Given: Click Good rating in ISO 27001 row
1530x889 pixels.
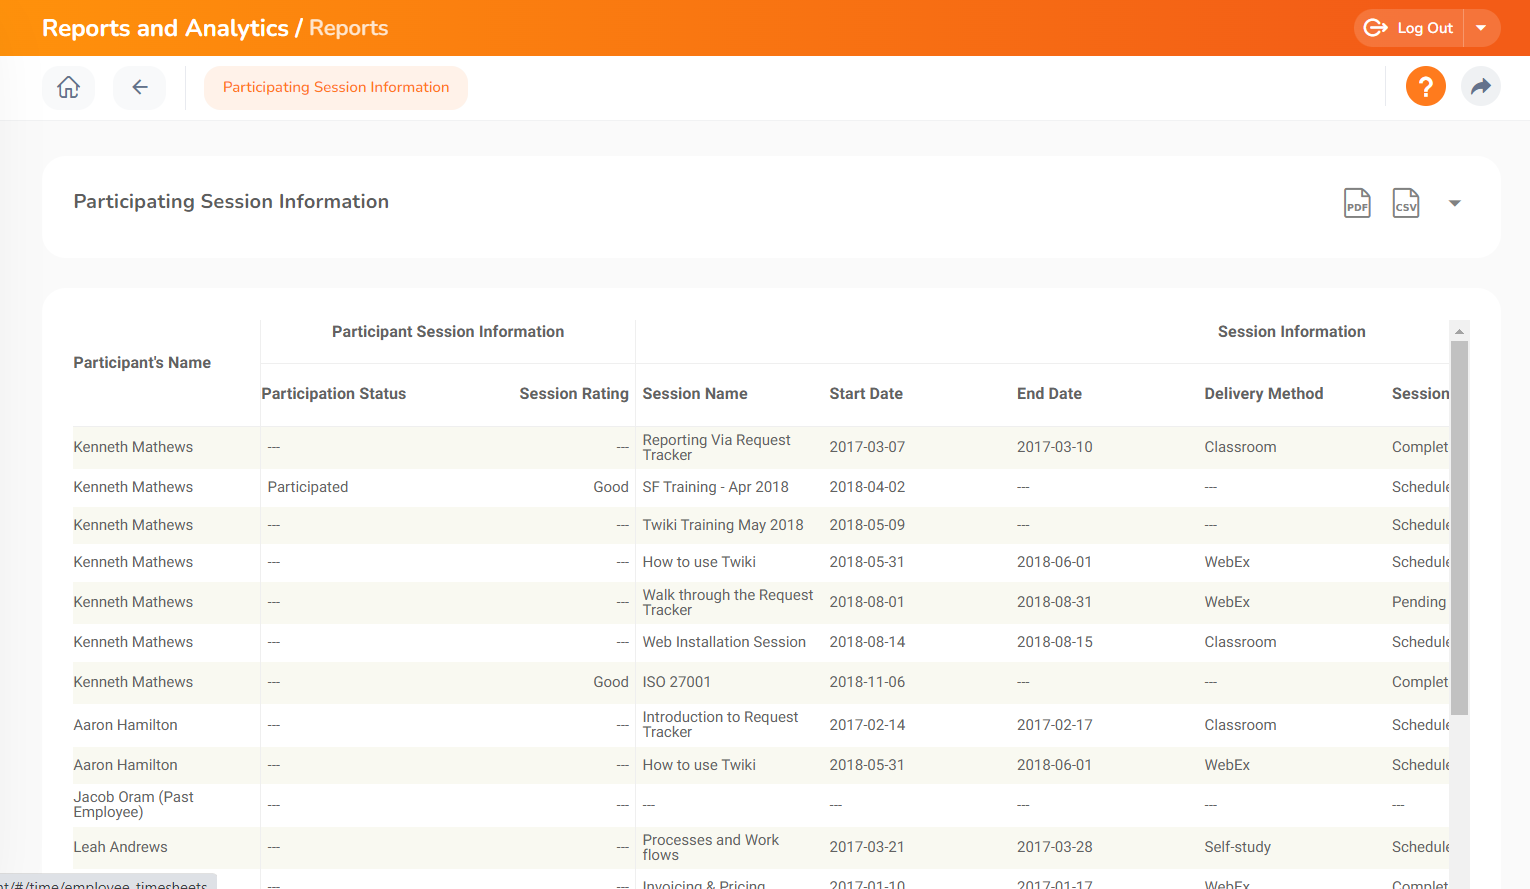Looking at the screenshot, I should point(611,682).
